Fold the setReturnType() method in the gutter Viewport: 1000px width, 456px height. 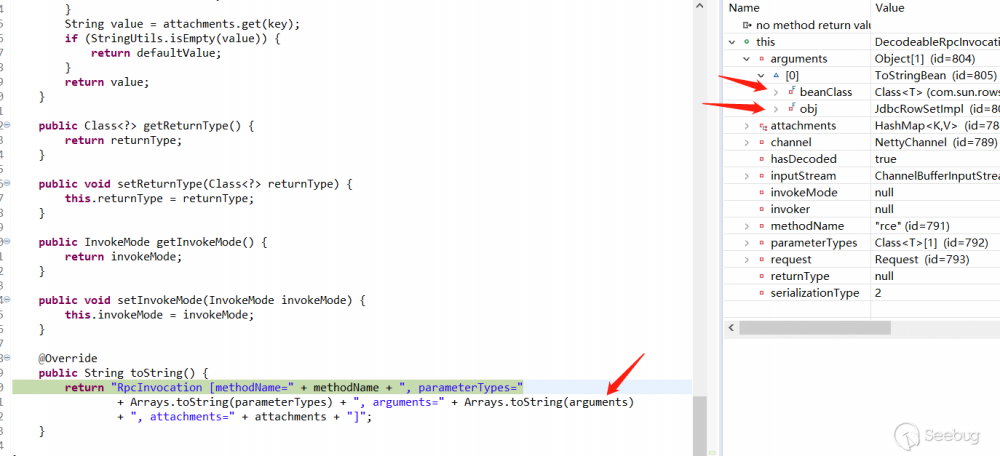point(6,184)
